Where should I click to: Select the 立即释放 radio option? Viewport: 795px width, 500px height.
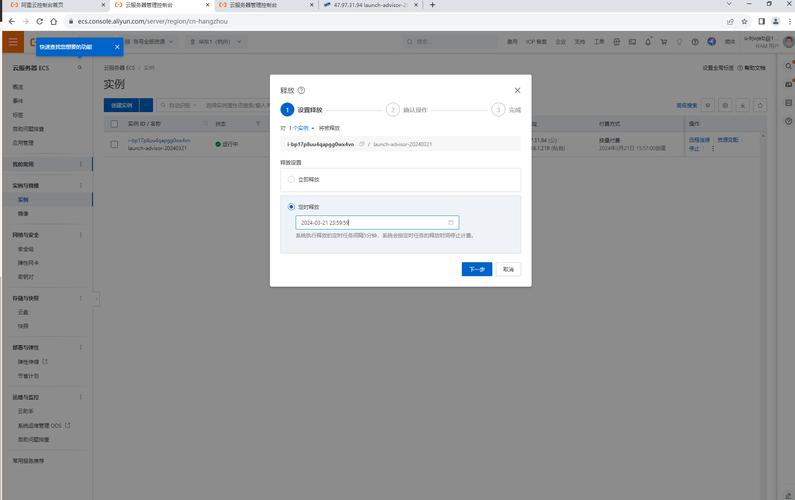pos(291,179)
